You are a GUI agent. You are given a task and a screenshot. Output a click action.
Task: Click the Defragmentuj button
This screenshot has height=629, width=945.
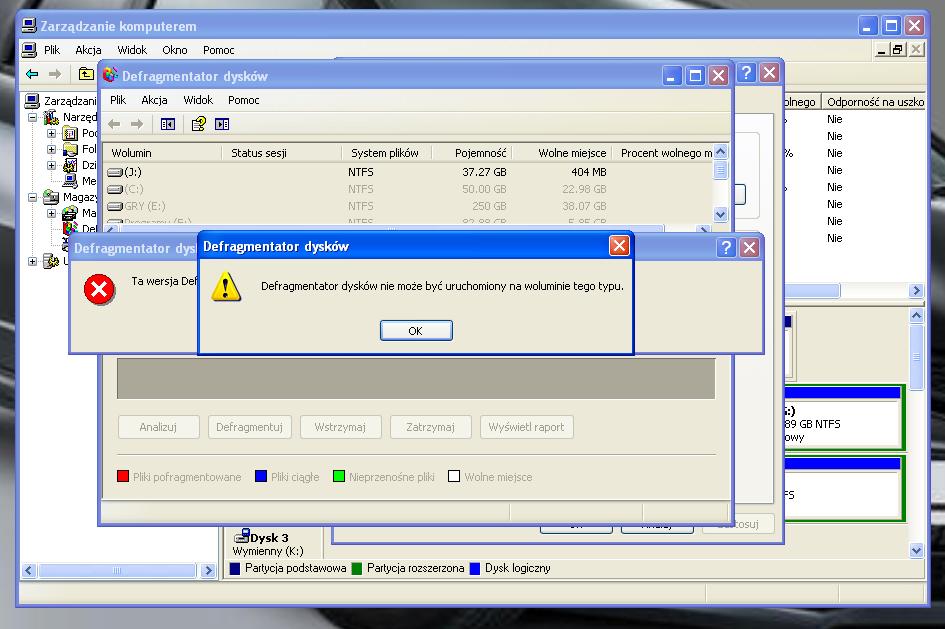[x=250, y=427]
